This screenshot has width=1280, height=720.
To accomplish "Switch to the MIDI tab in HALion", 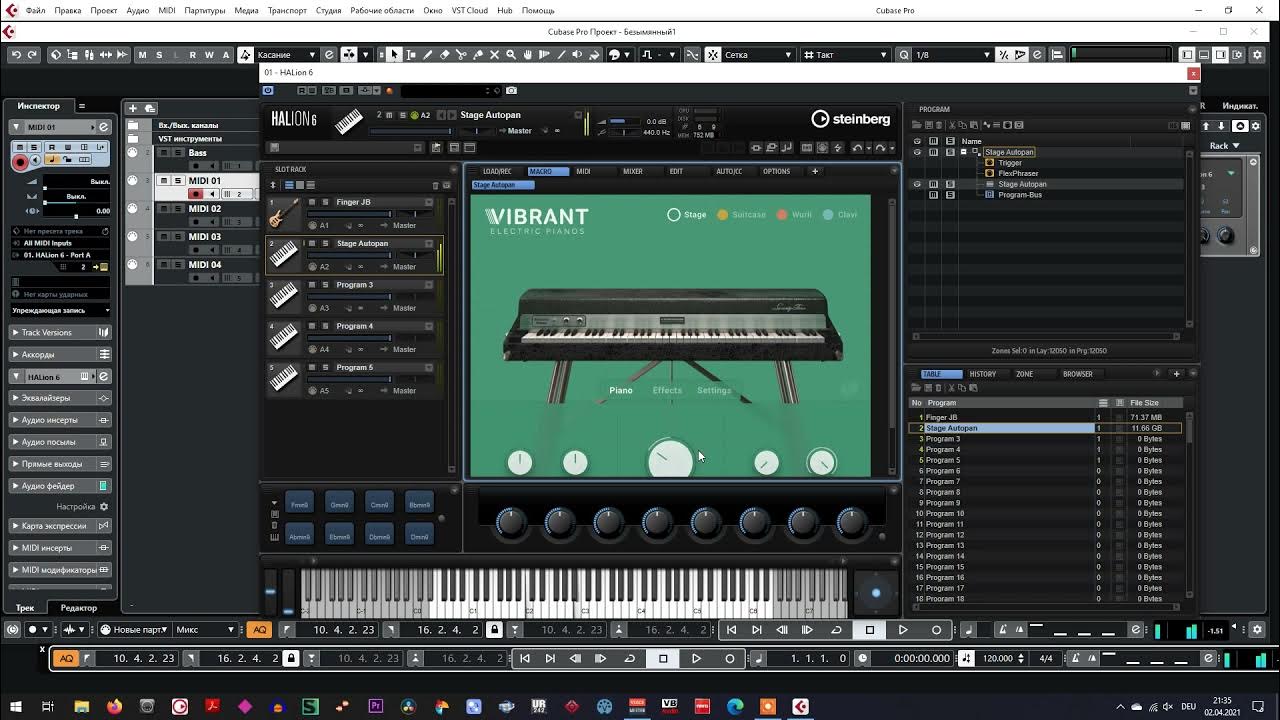I will coord(583,171).
